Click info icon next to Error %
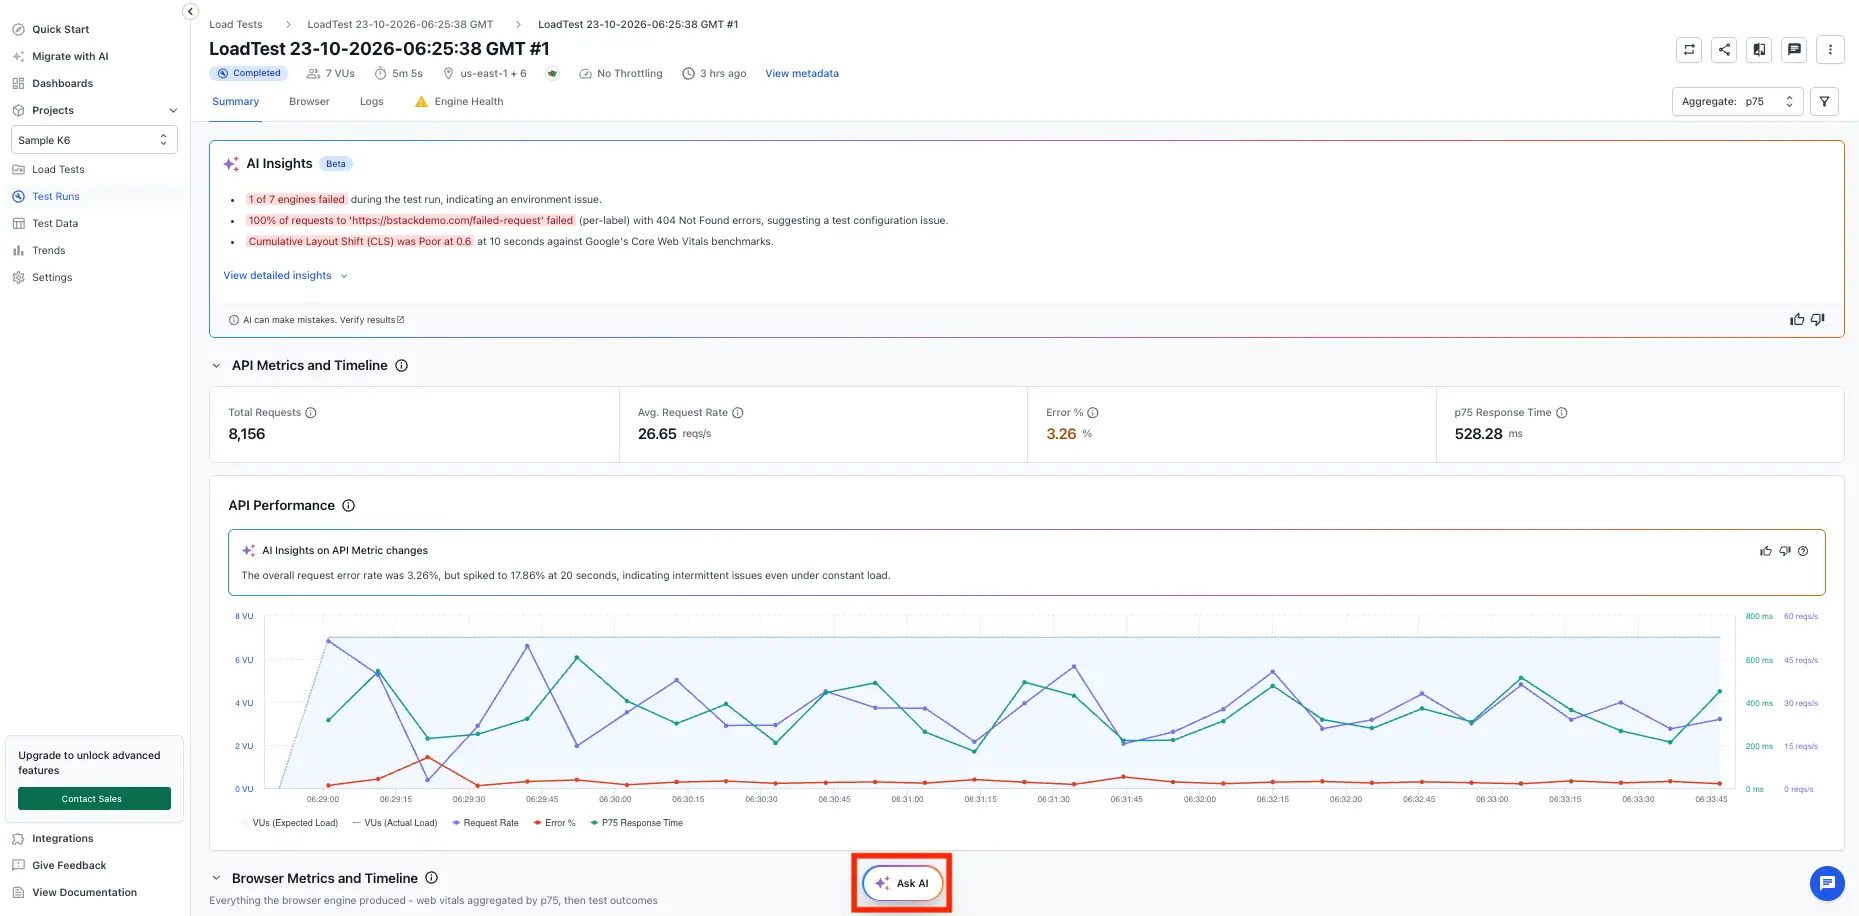 (1093, 413)
